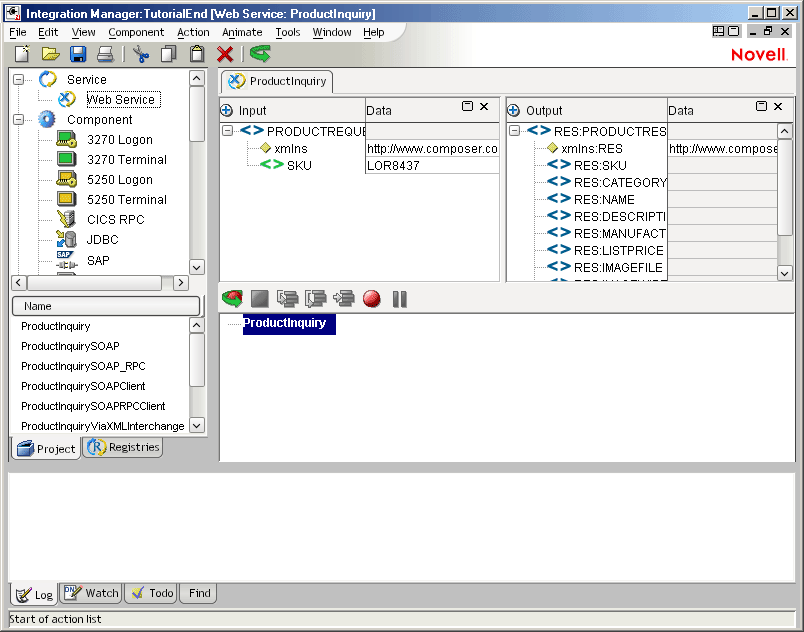Switch to the ProductInquiry editor tab
804x632 pixels.
(x=277, y=81)
